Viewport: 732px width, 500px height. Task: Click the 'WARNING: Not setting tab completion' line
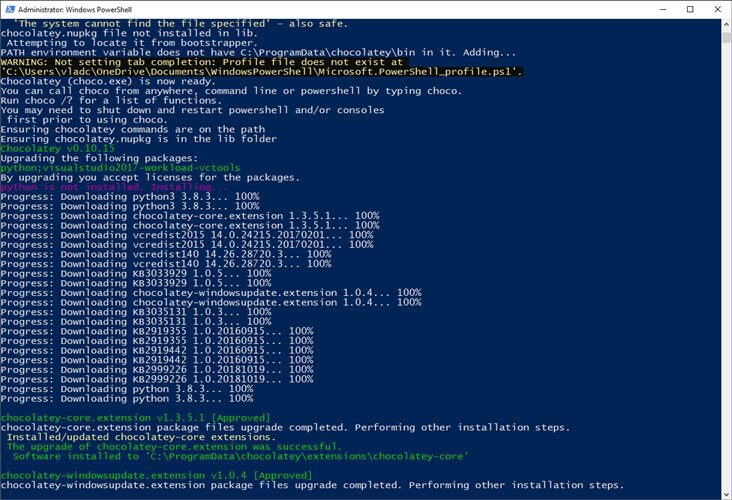click(x=202, y=62)
